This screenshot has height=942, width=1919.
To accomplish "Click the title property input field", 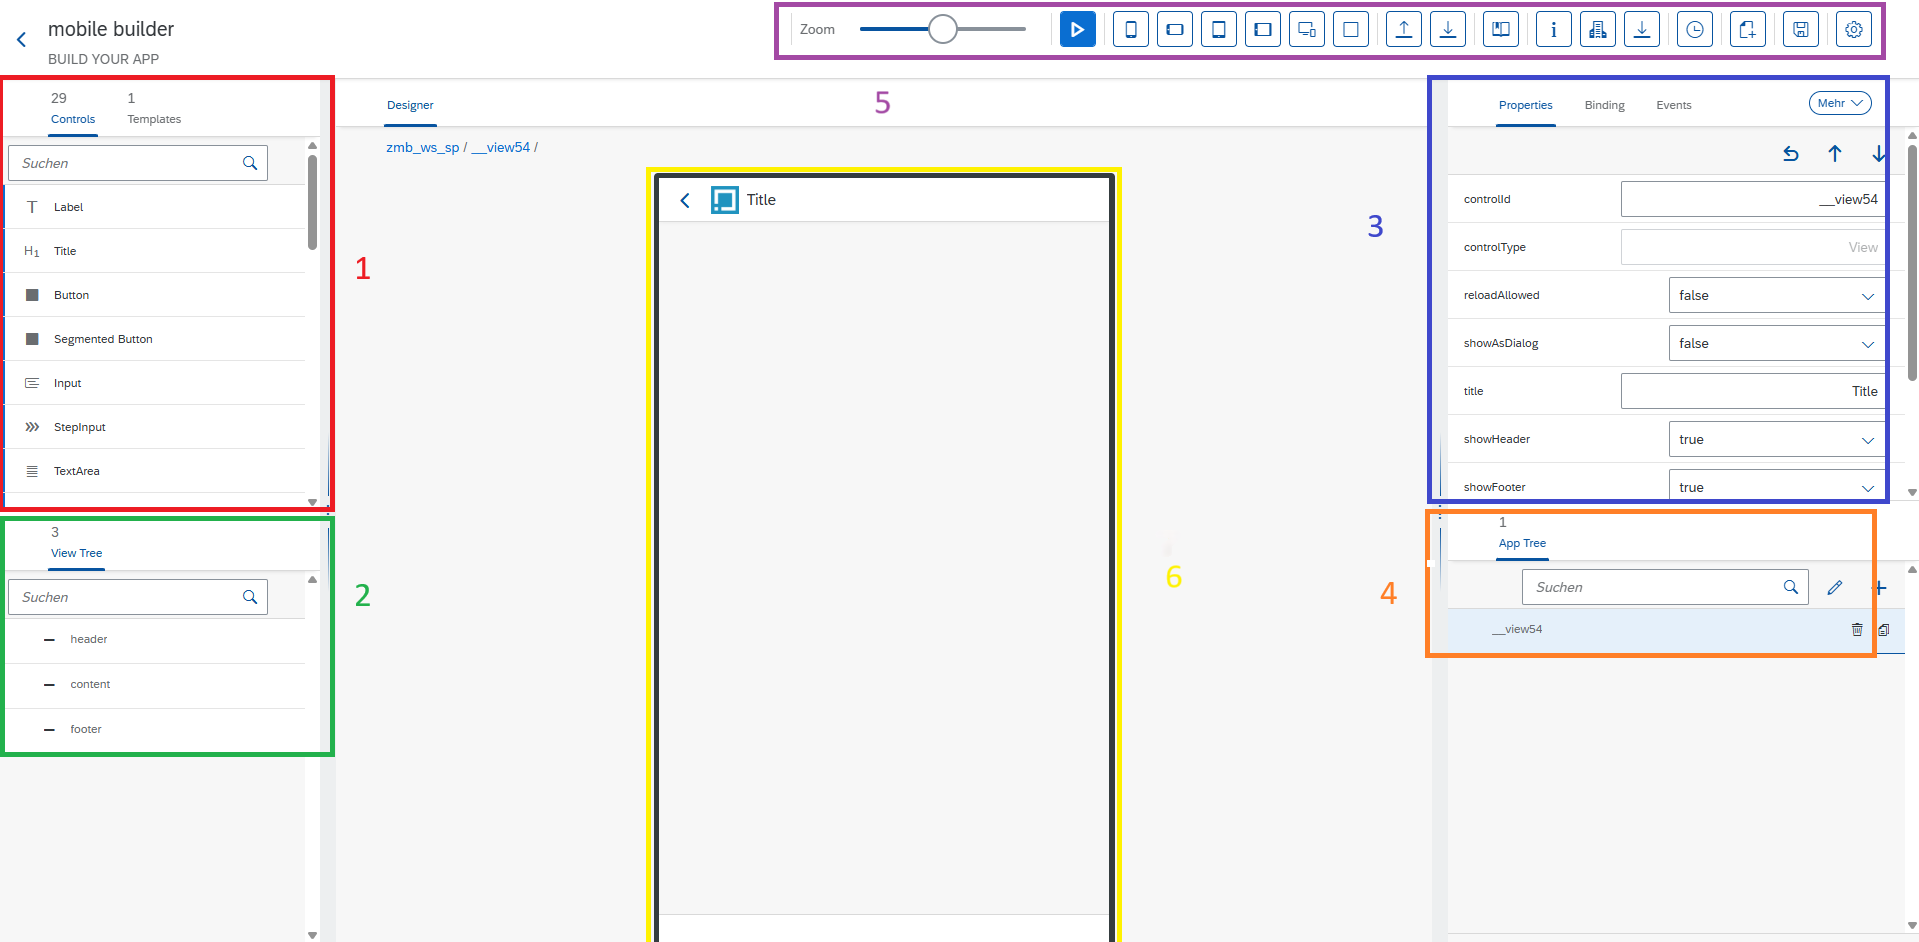I will [x=1750, y=392].
